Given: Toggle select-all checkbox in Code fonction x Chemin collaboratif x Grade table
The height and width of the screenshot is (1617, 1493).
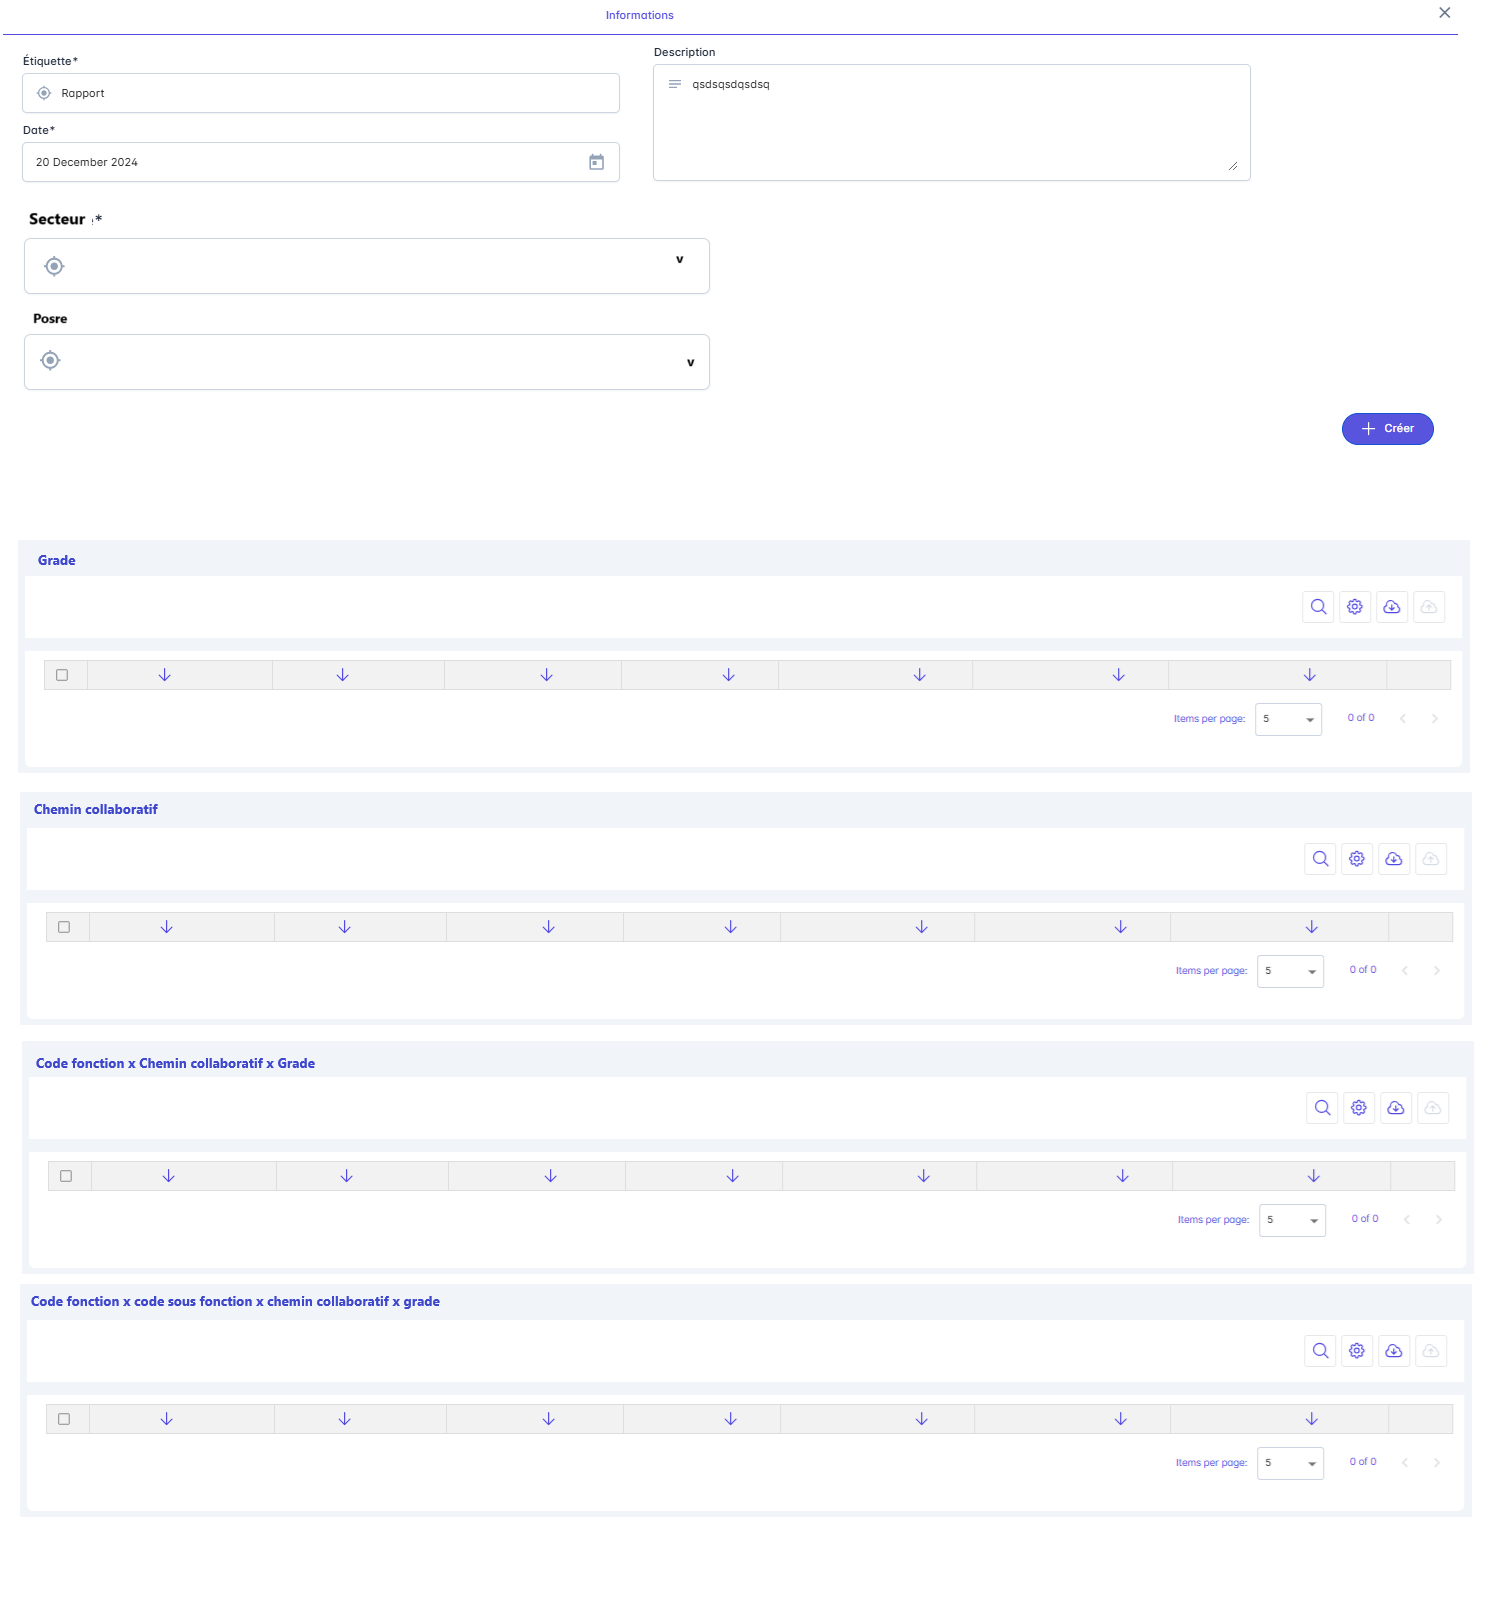Looking at the screenshot, I should tap(66, 1177).
